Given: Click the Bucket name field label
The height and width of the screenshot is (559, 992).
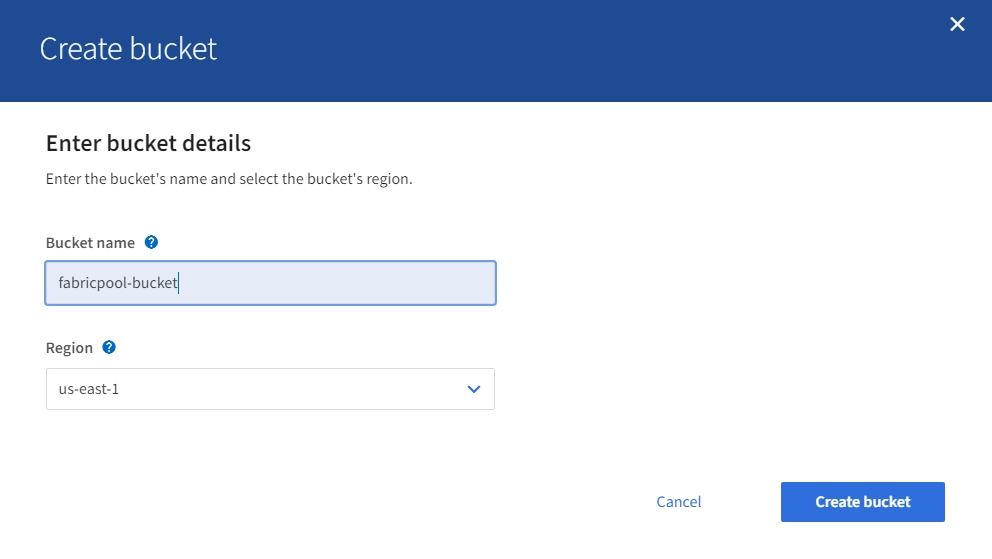Looking at the screenshot, I should [90, 243].
